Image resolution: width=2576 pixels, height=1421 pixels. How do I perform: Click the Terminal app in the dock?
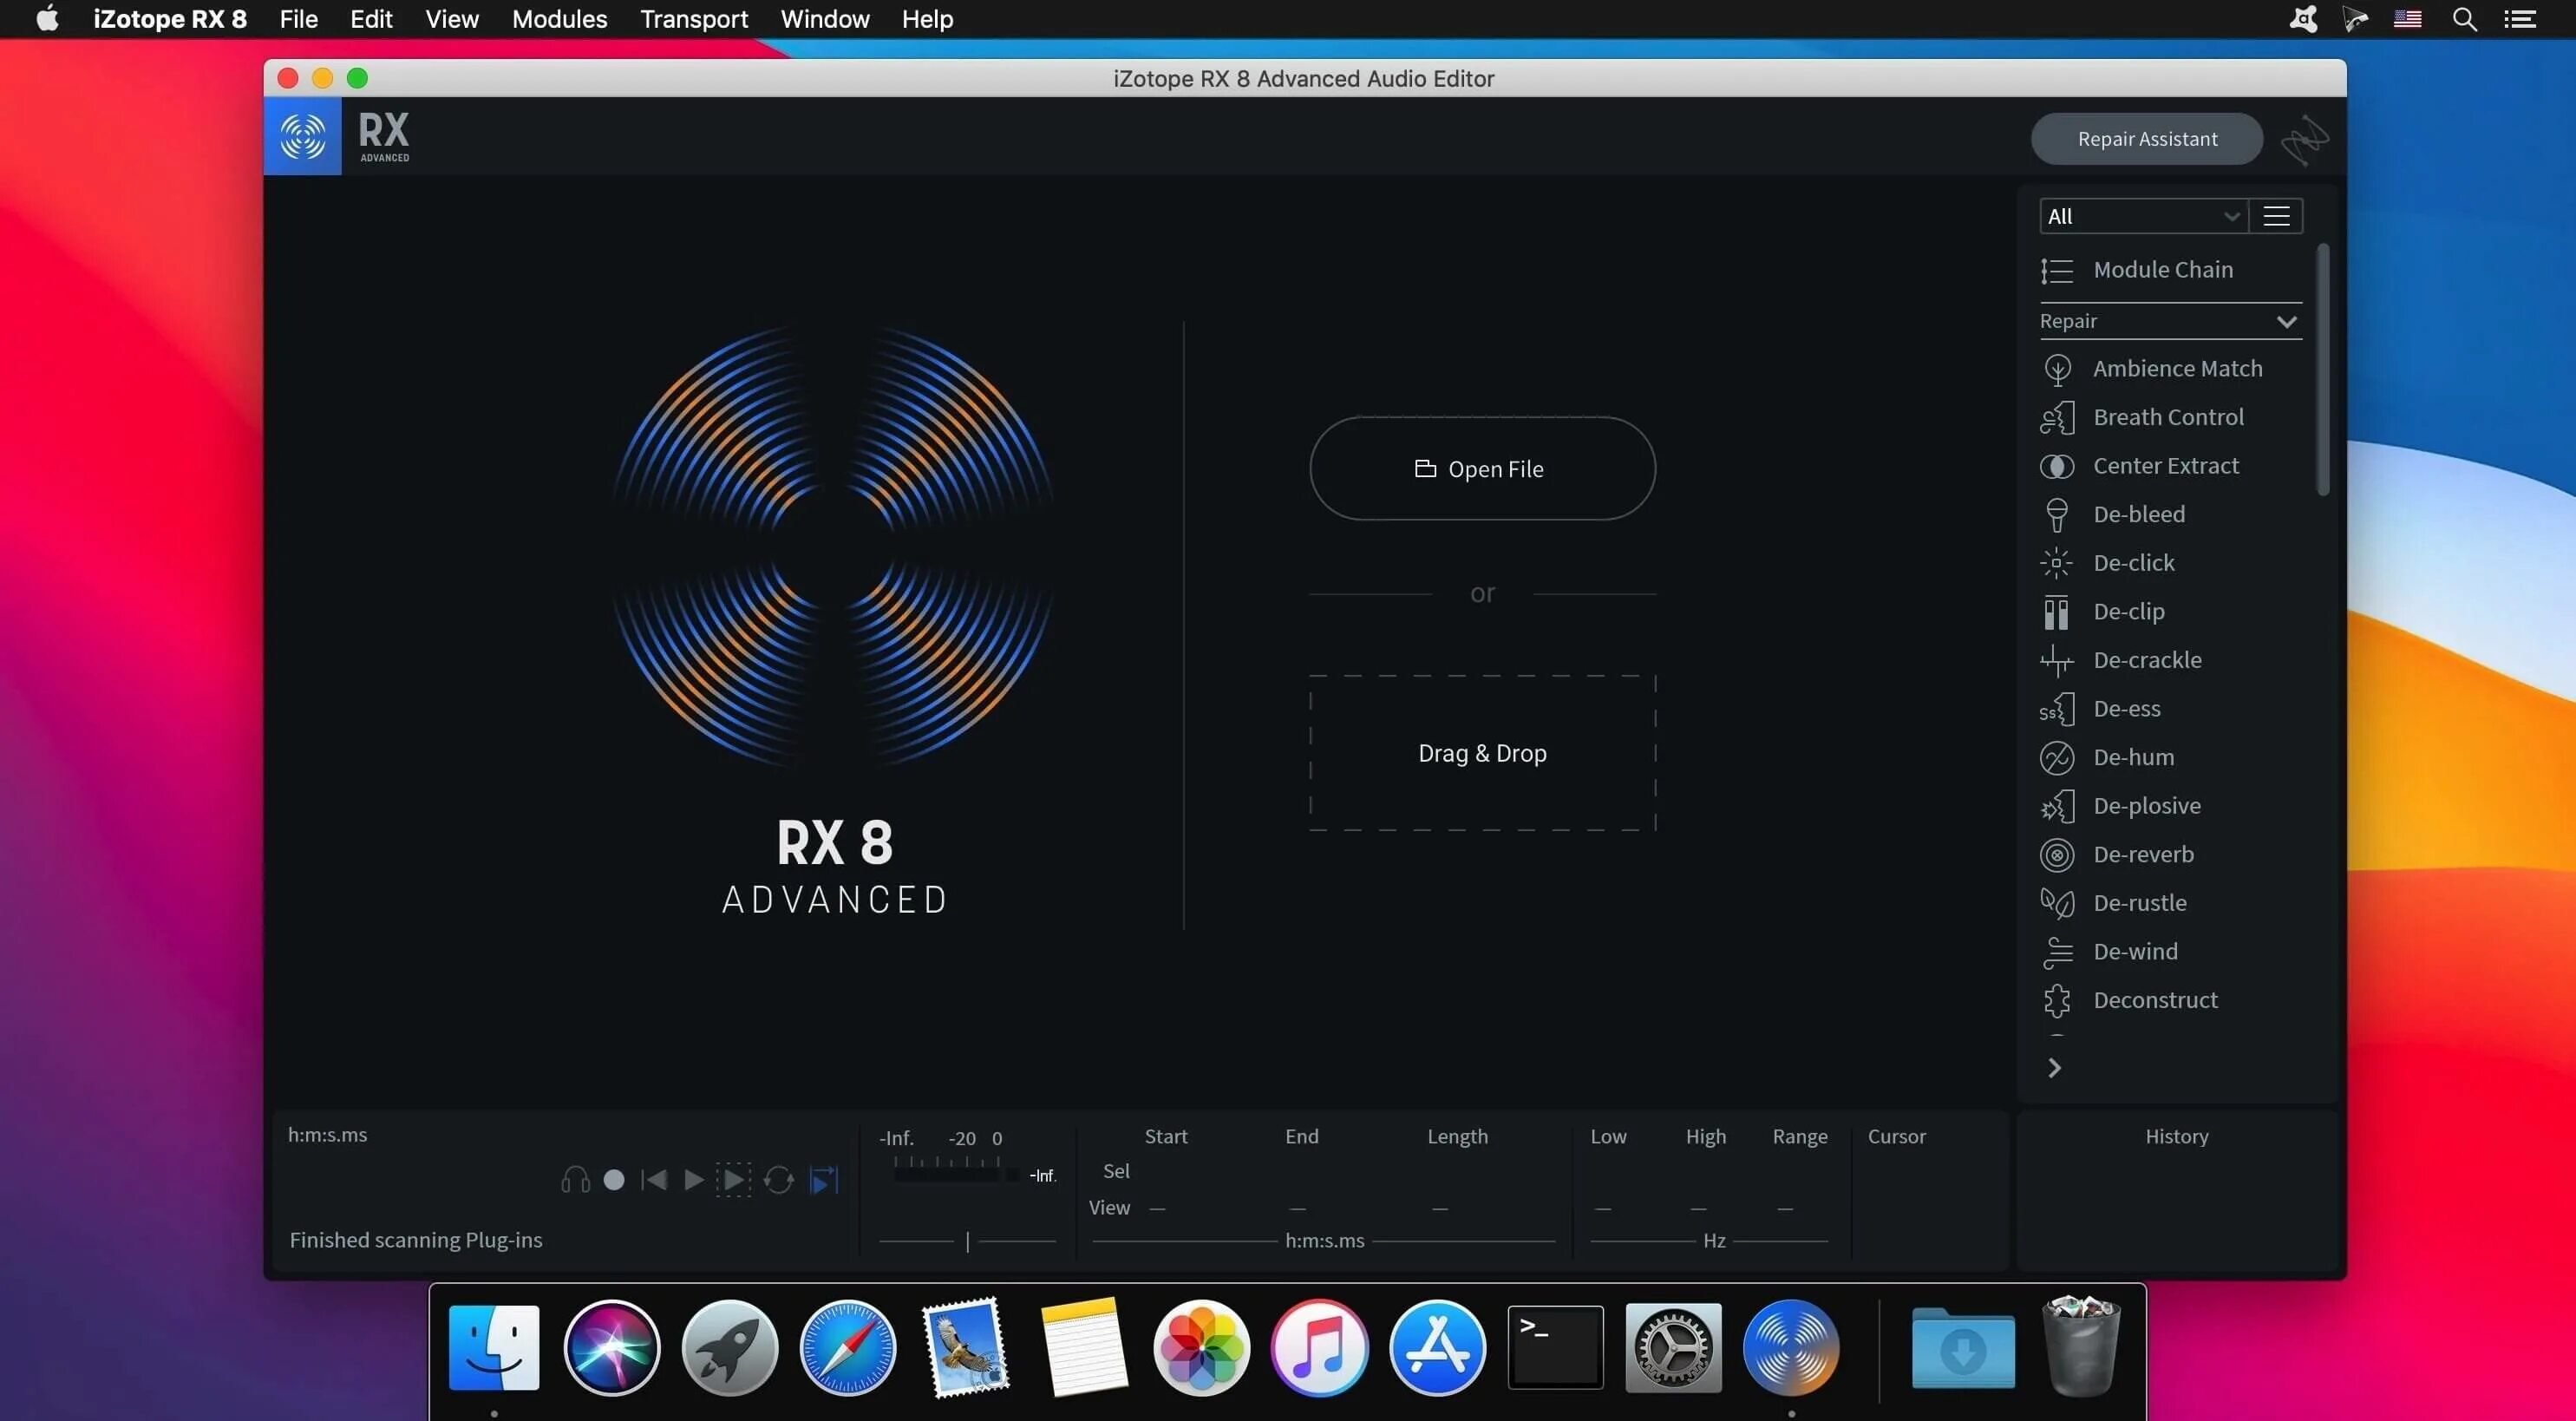click(x=1554, y=1344)
